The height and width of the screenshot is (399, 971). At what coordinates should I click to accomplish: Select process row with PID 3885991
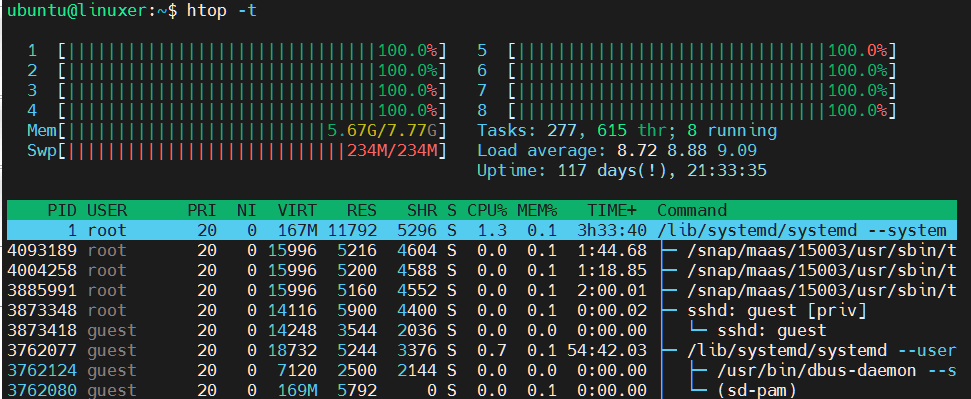point(482,291)
